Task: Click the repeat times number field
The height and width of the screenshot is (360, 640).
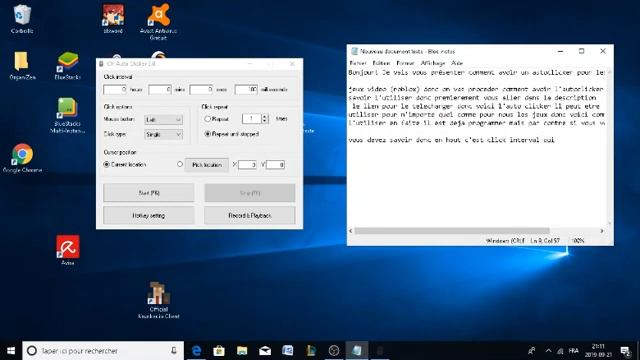Action: pyautogui.click(x=252, y=119)
